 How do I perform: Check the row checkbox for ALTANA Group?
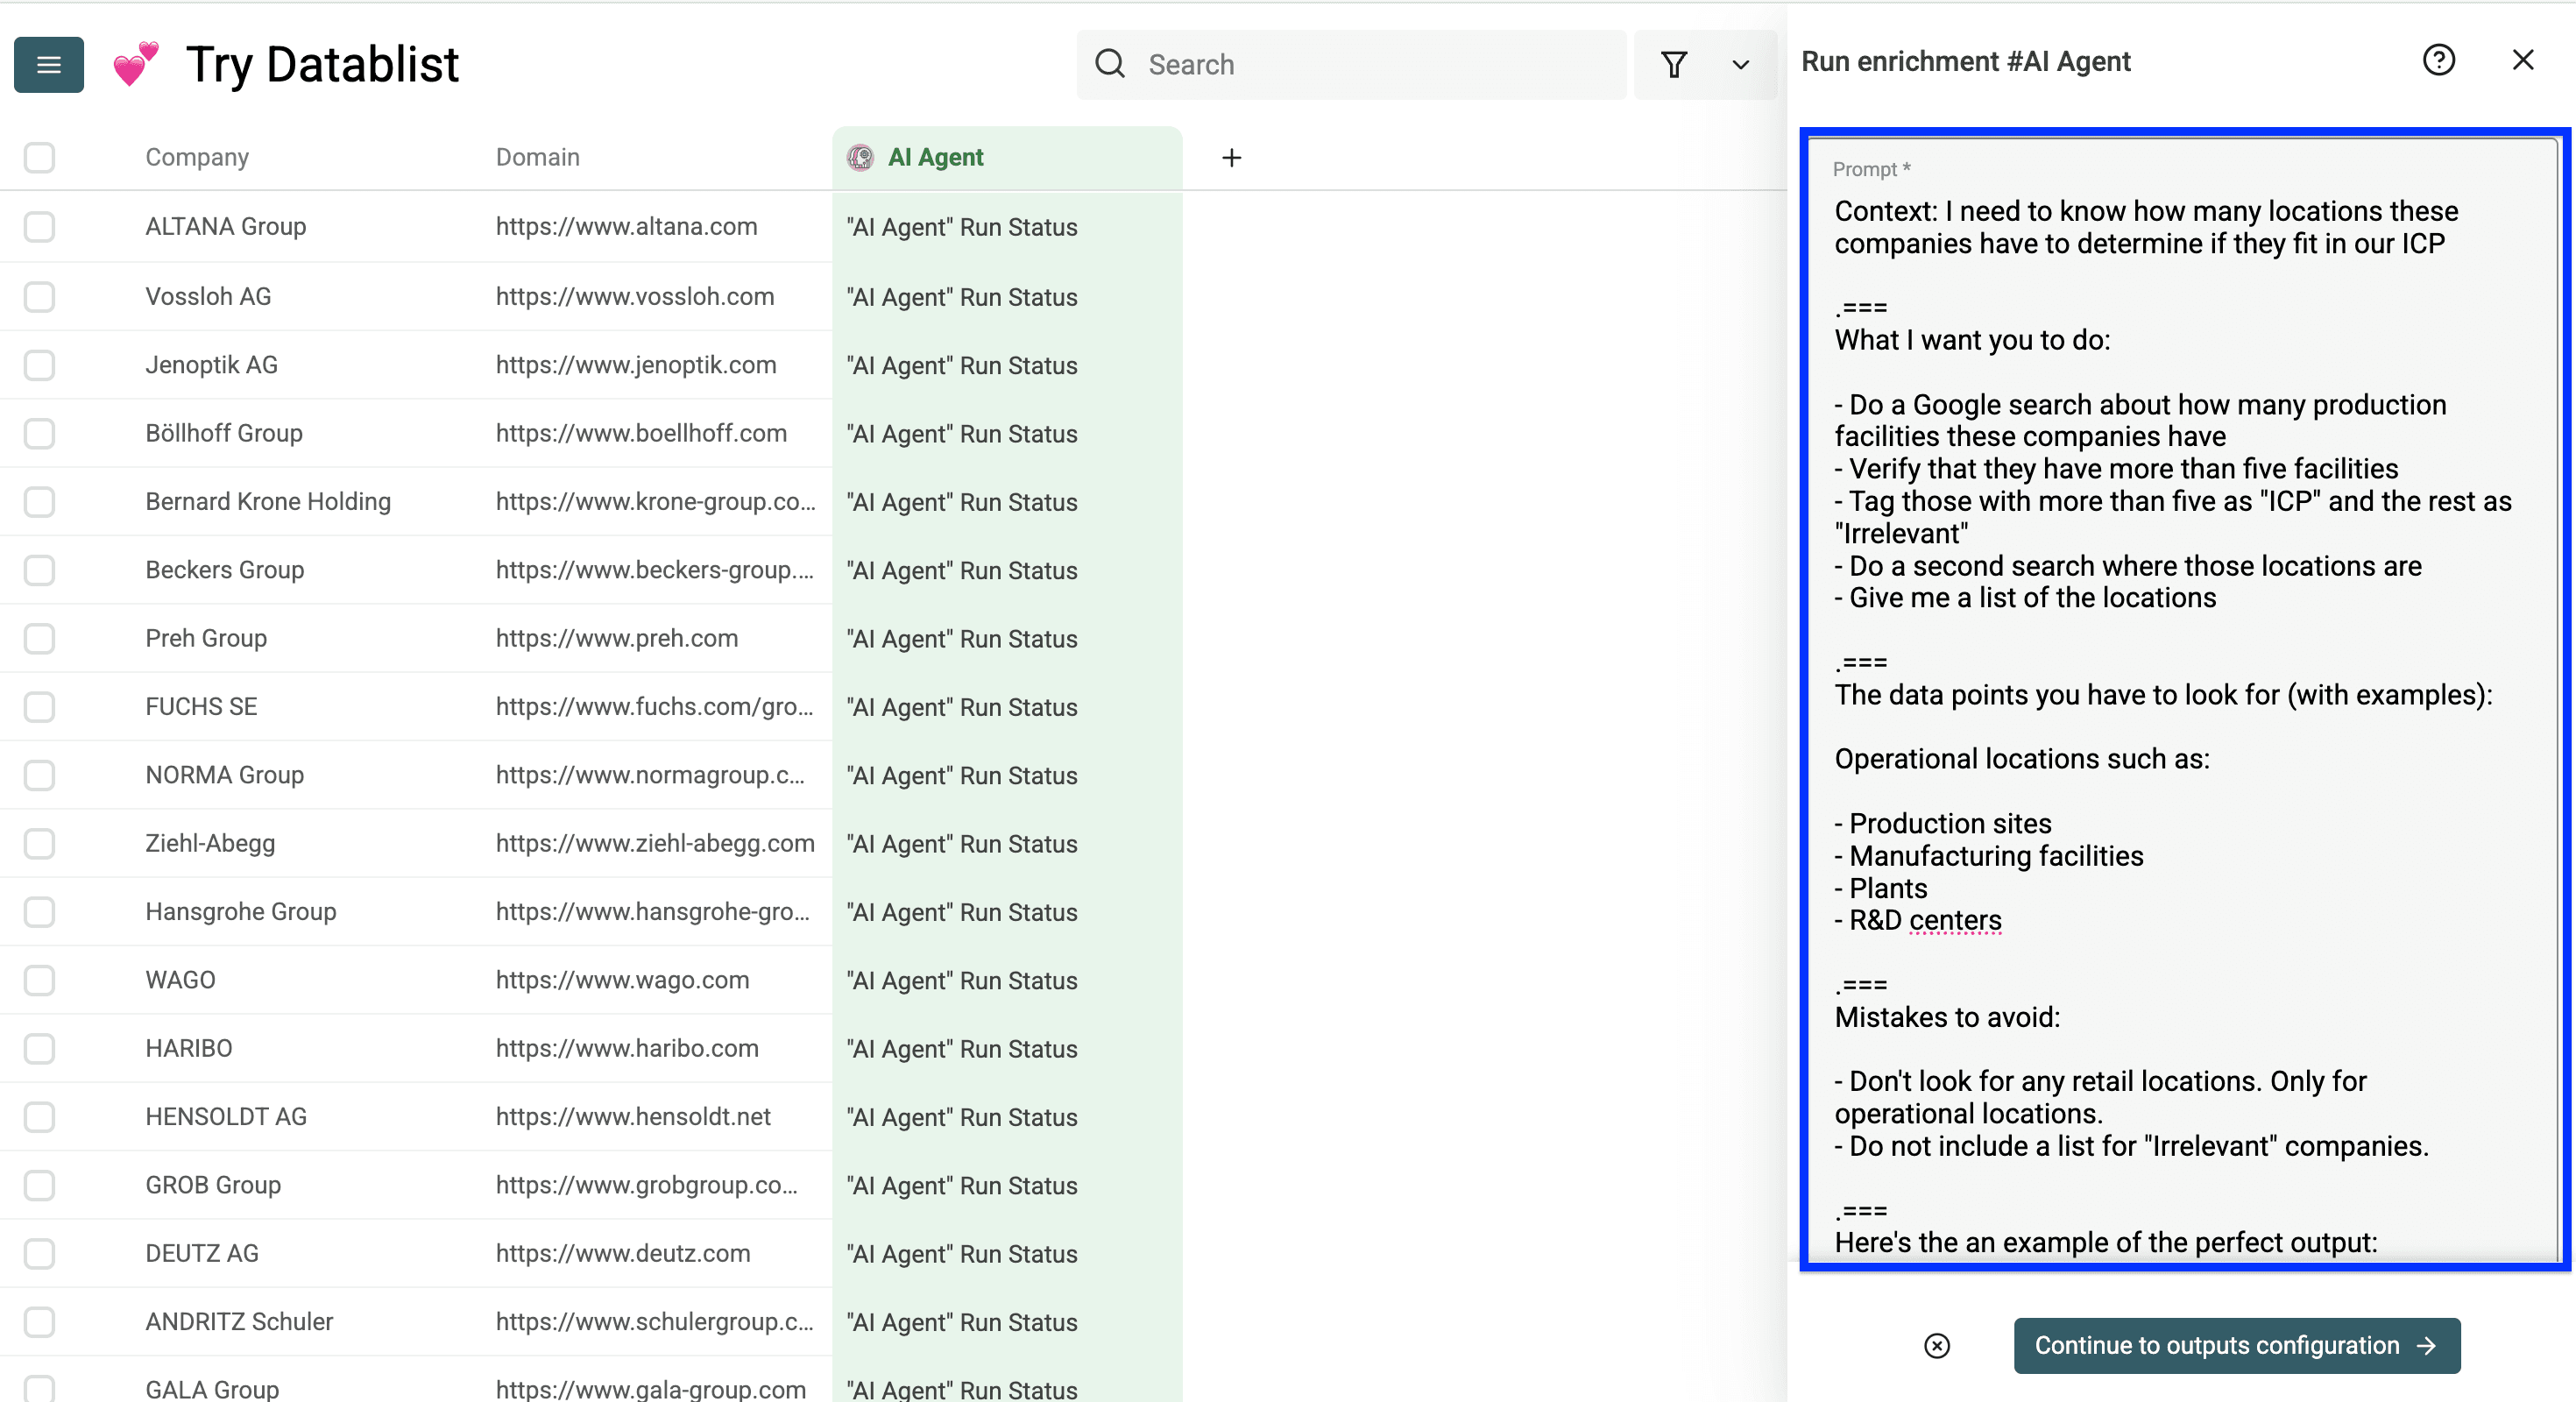[x=39, y=226]
